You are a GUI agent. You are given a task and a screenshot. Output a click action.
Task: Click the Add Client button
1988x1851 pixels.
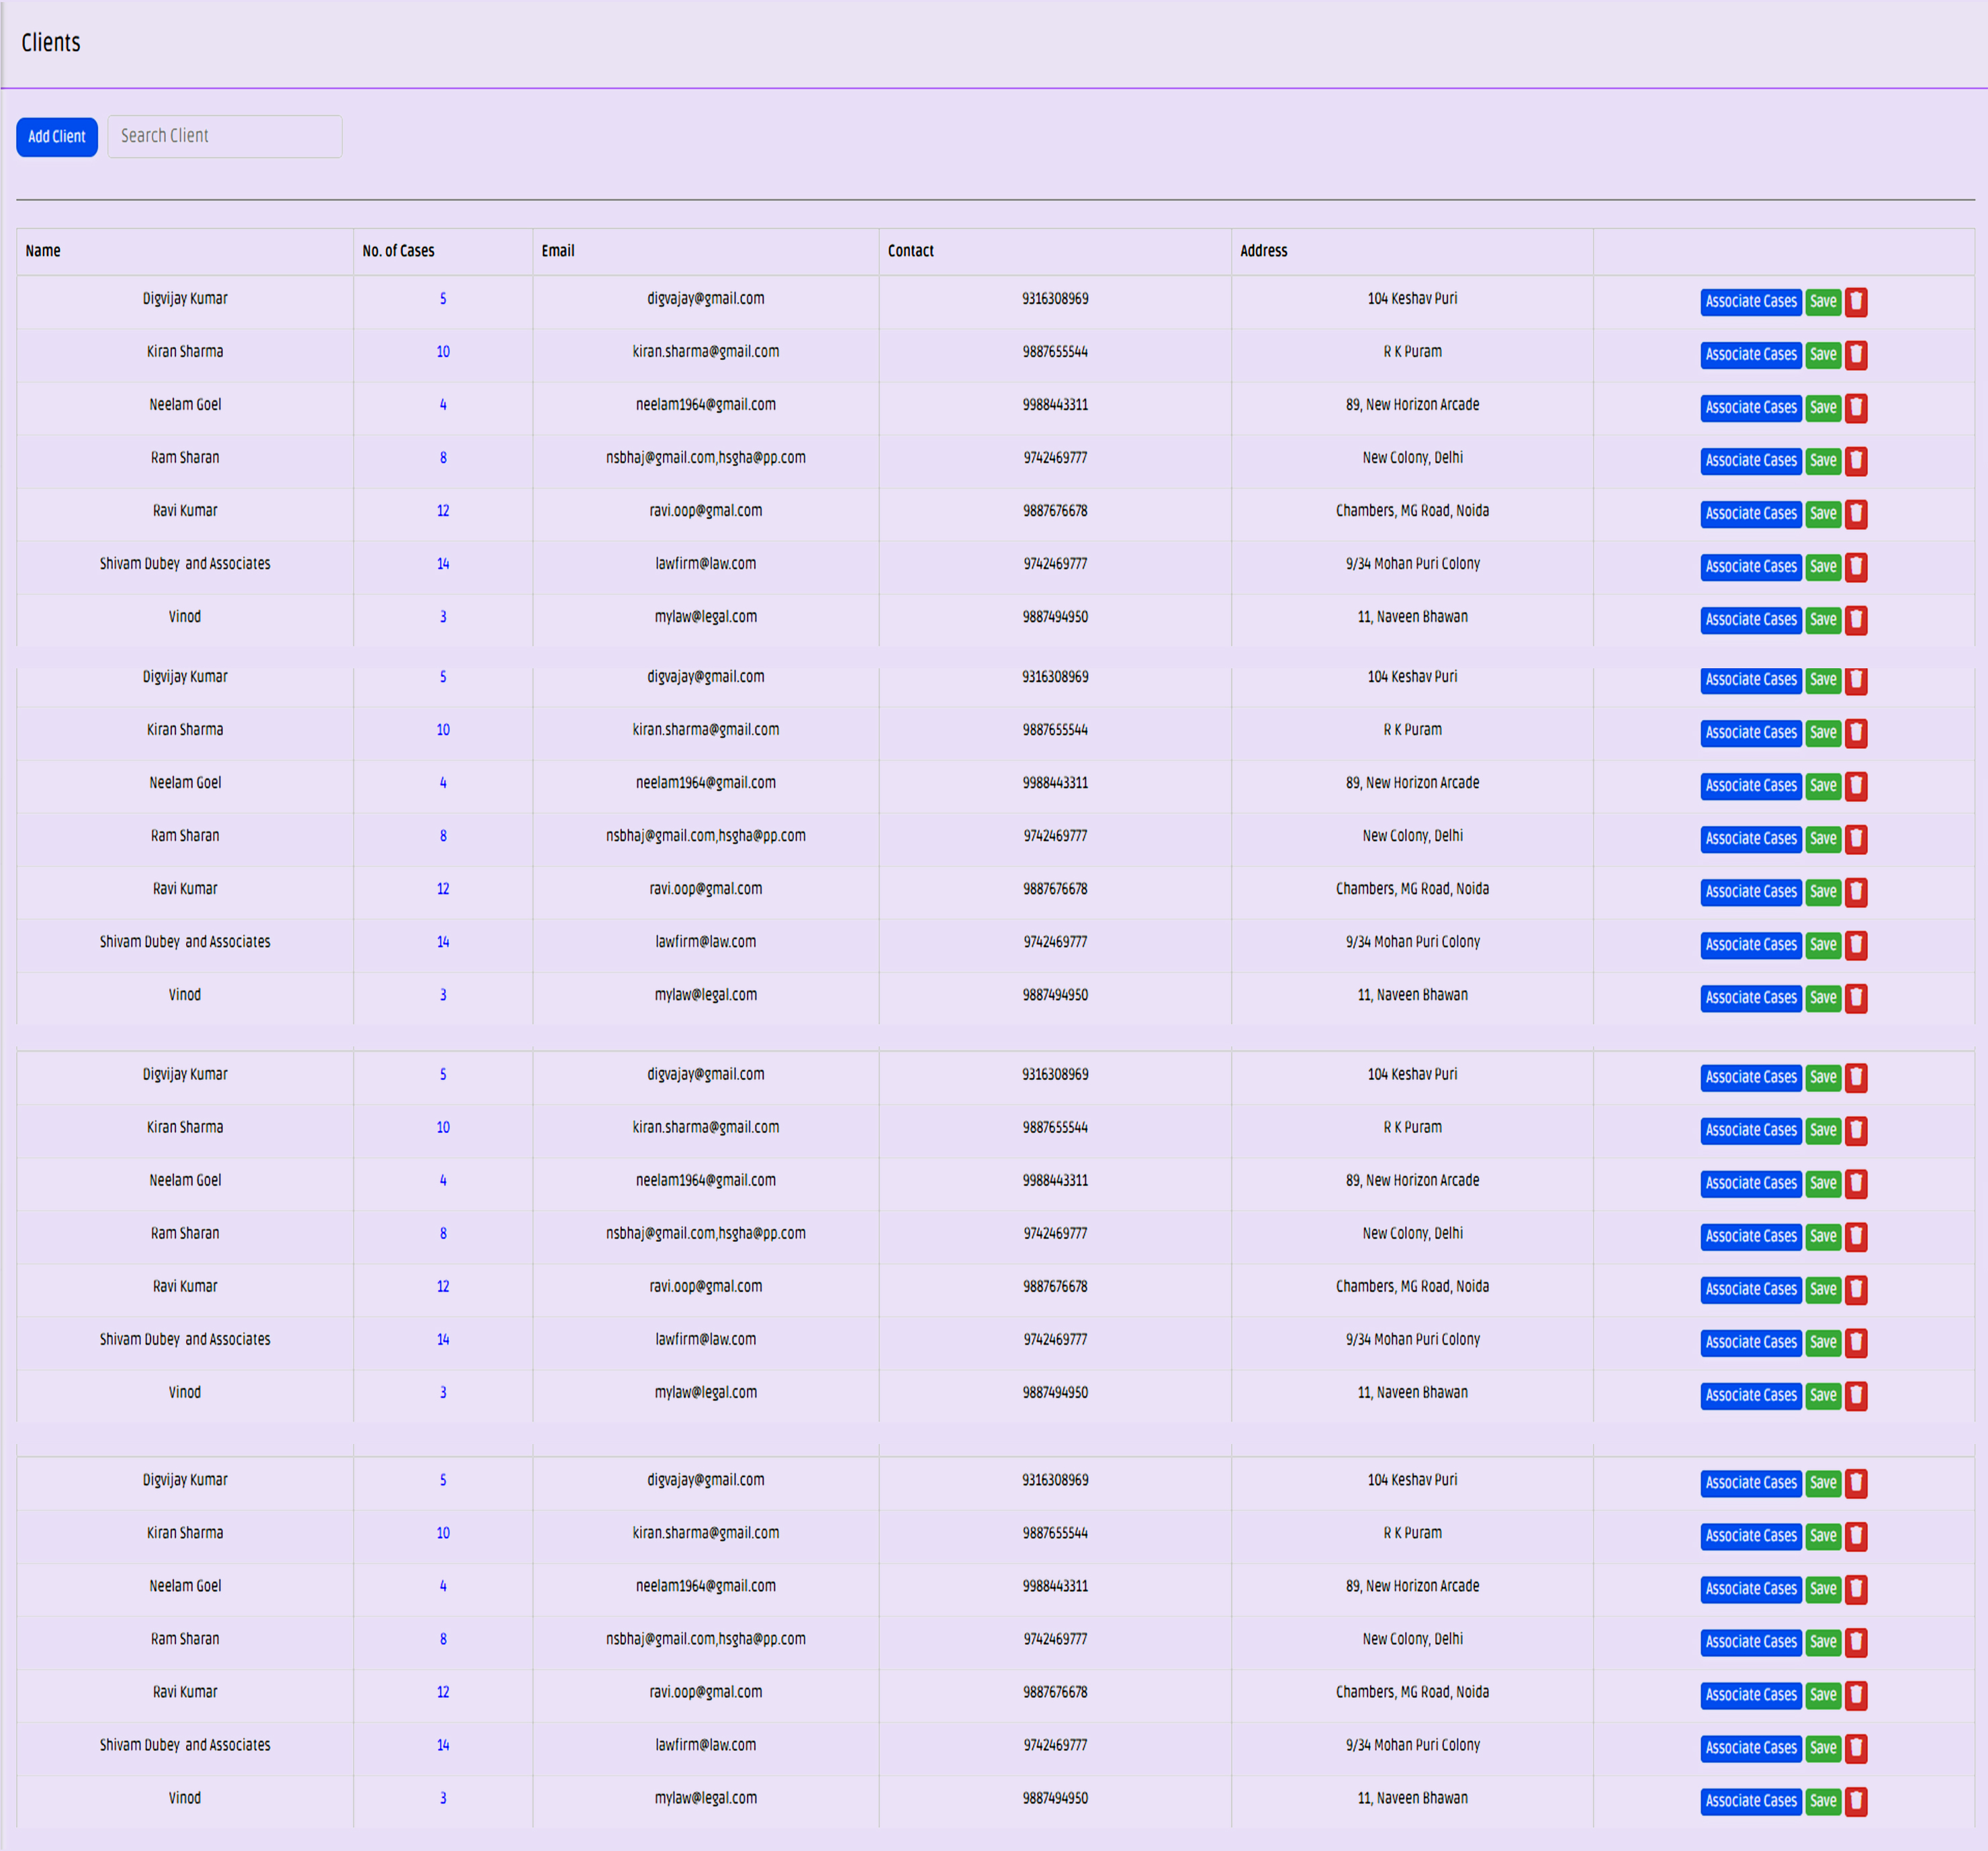point(57,137)
